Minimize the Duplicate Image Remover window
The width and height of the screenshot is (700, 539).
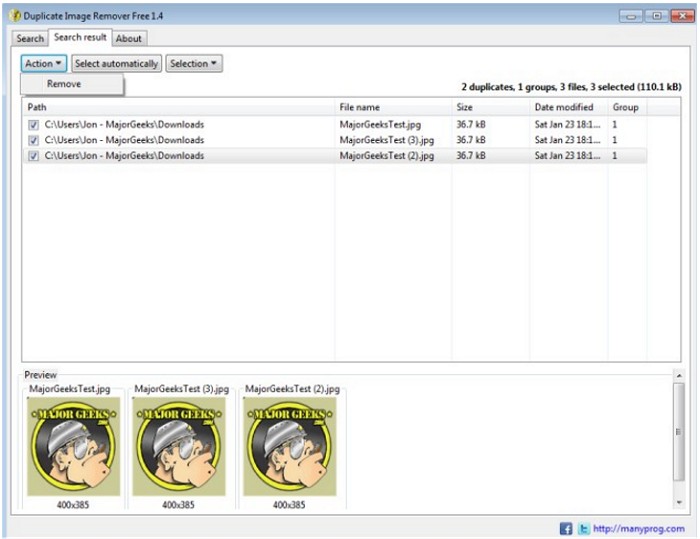pos(631,17)
